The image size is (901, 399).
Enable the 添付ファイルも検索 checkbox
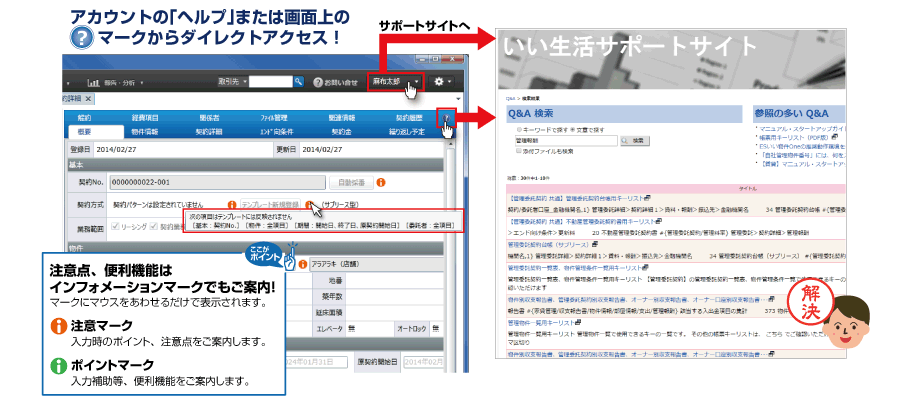pos(519,152)
